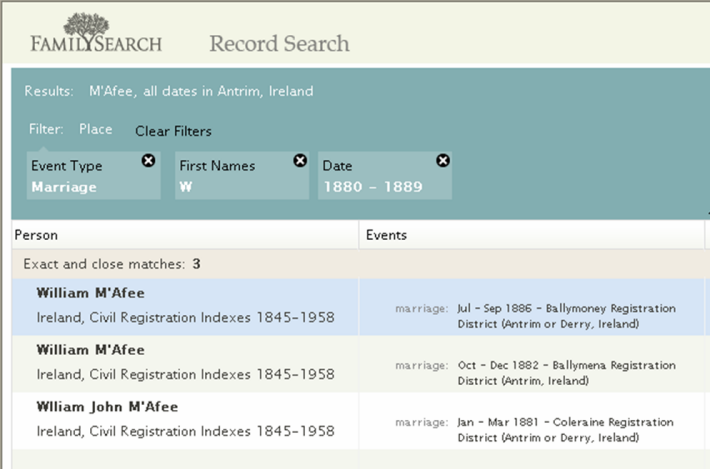Click the Clear Filters link
The height and width of the screenshot is (469, 710).
point(173,131)
